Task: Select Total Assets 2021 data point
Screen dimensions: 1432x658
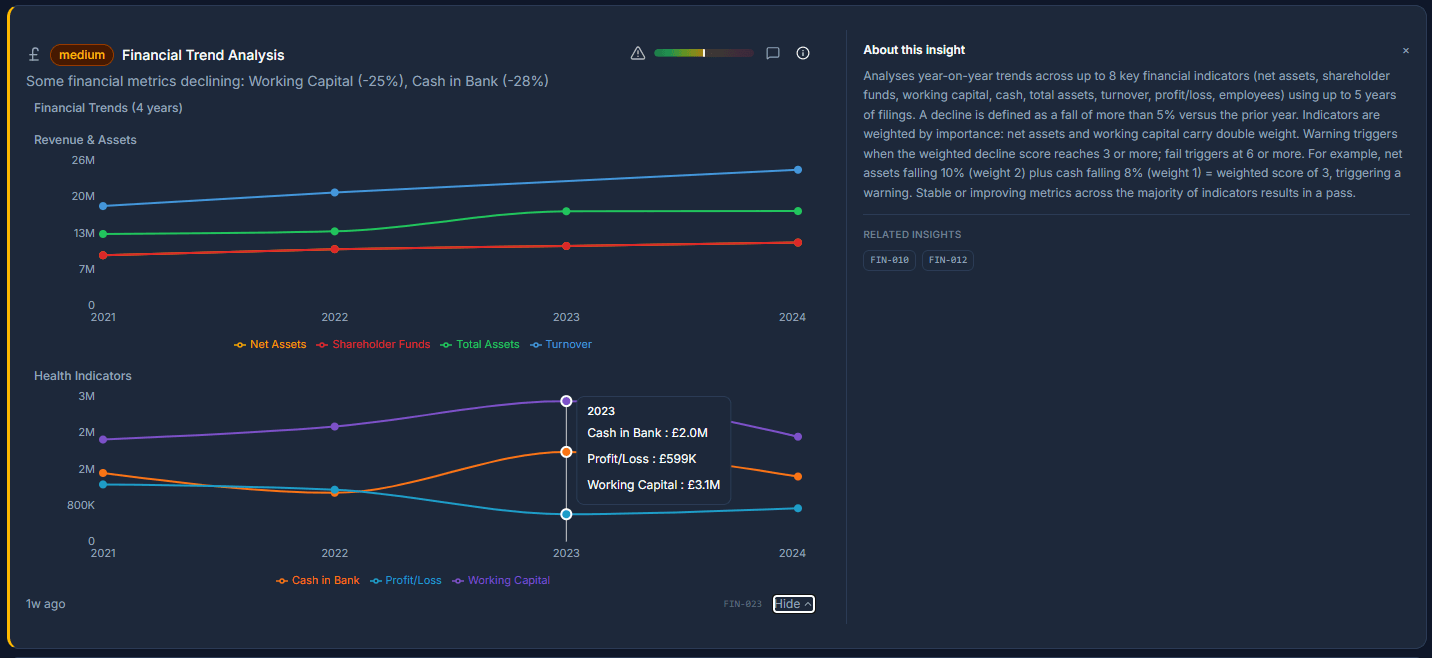Action: [x=103, y=234]
